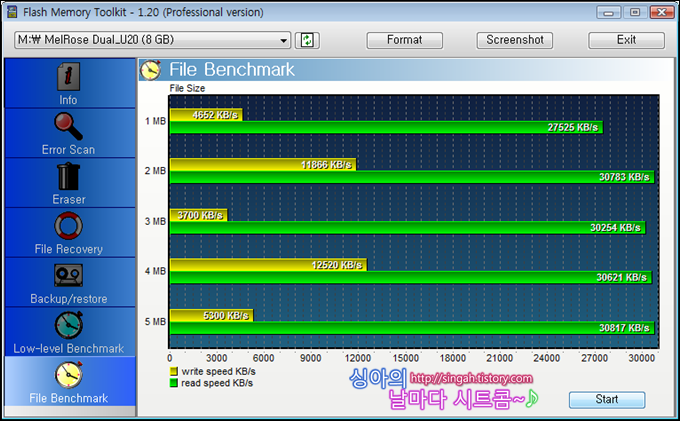Close the Flash Memory Toolkit window
Screen dimensions: 680x421
pos(662,12)
